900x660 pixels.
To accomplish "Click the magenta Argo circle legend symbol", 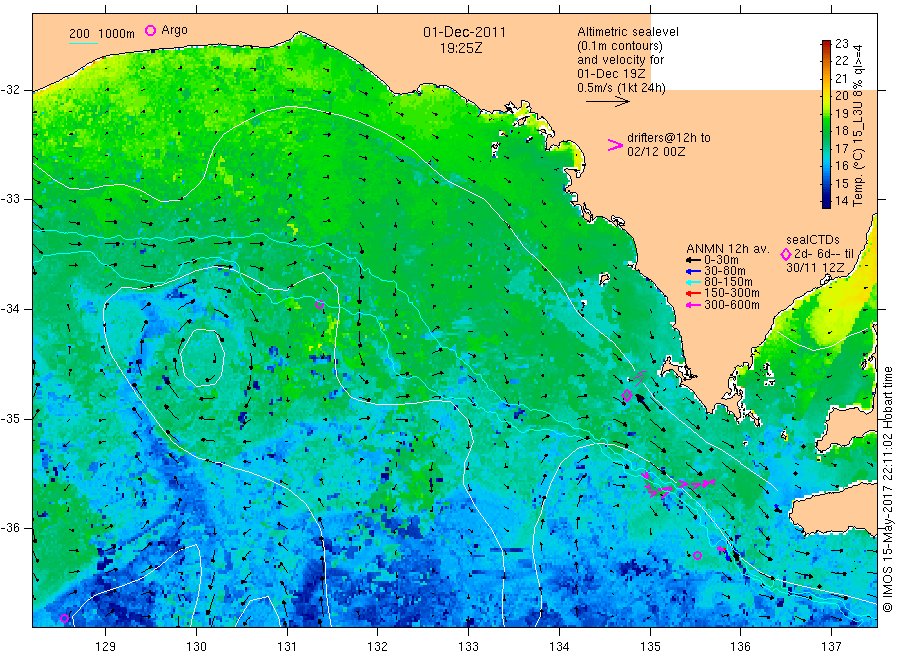I will [150, 30].
